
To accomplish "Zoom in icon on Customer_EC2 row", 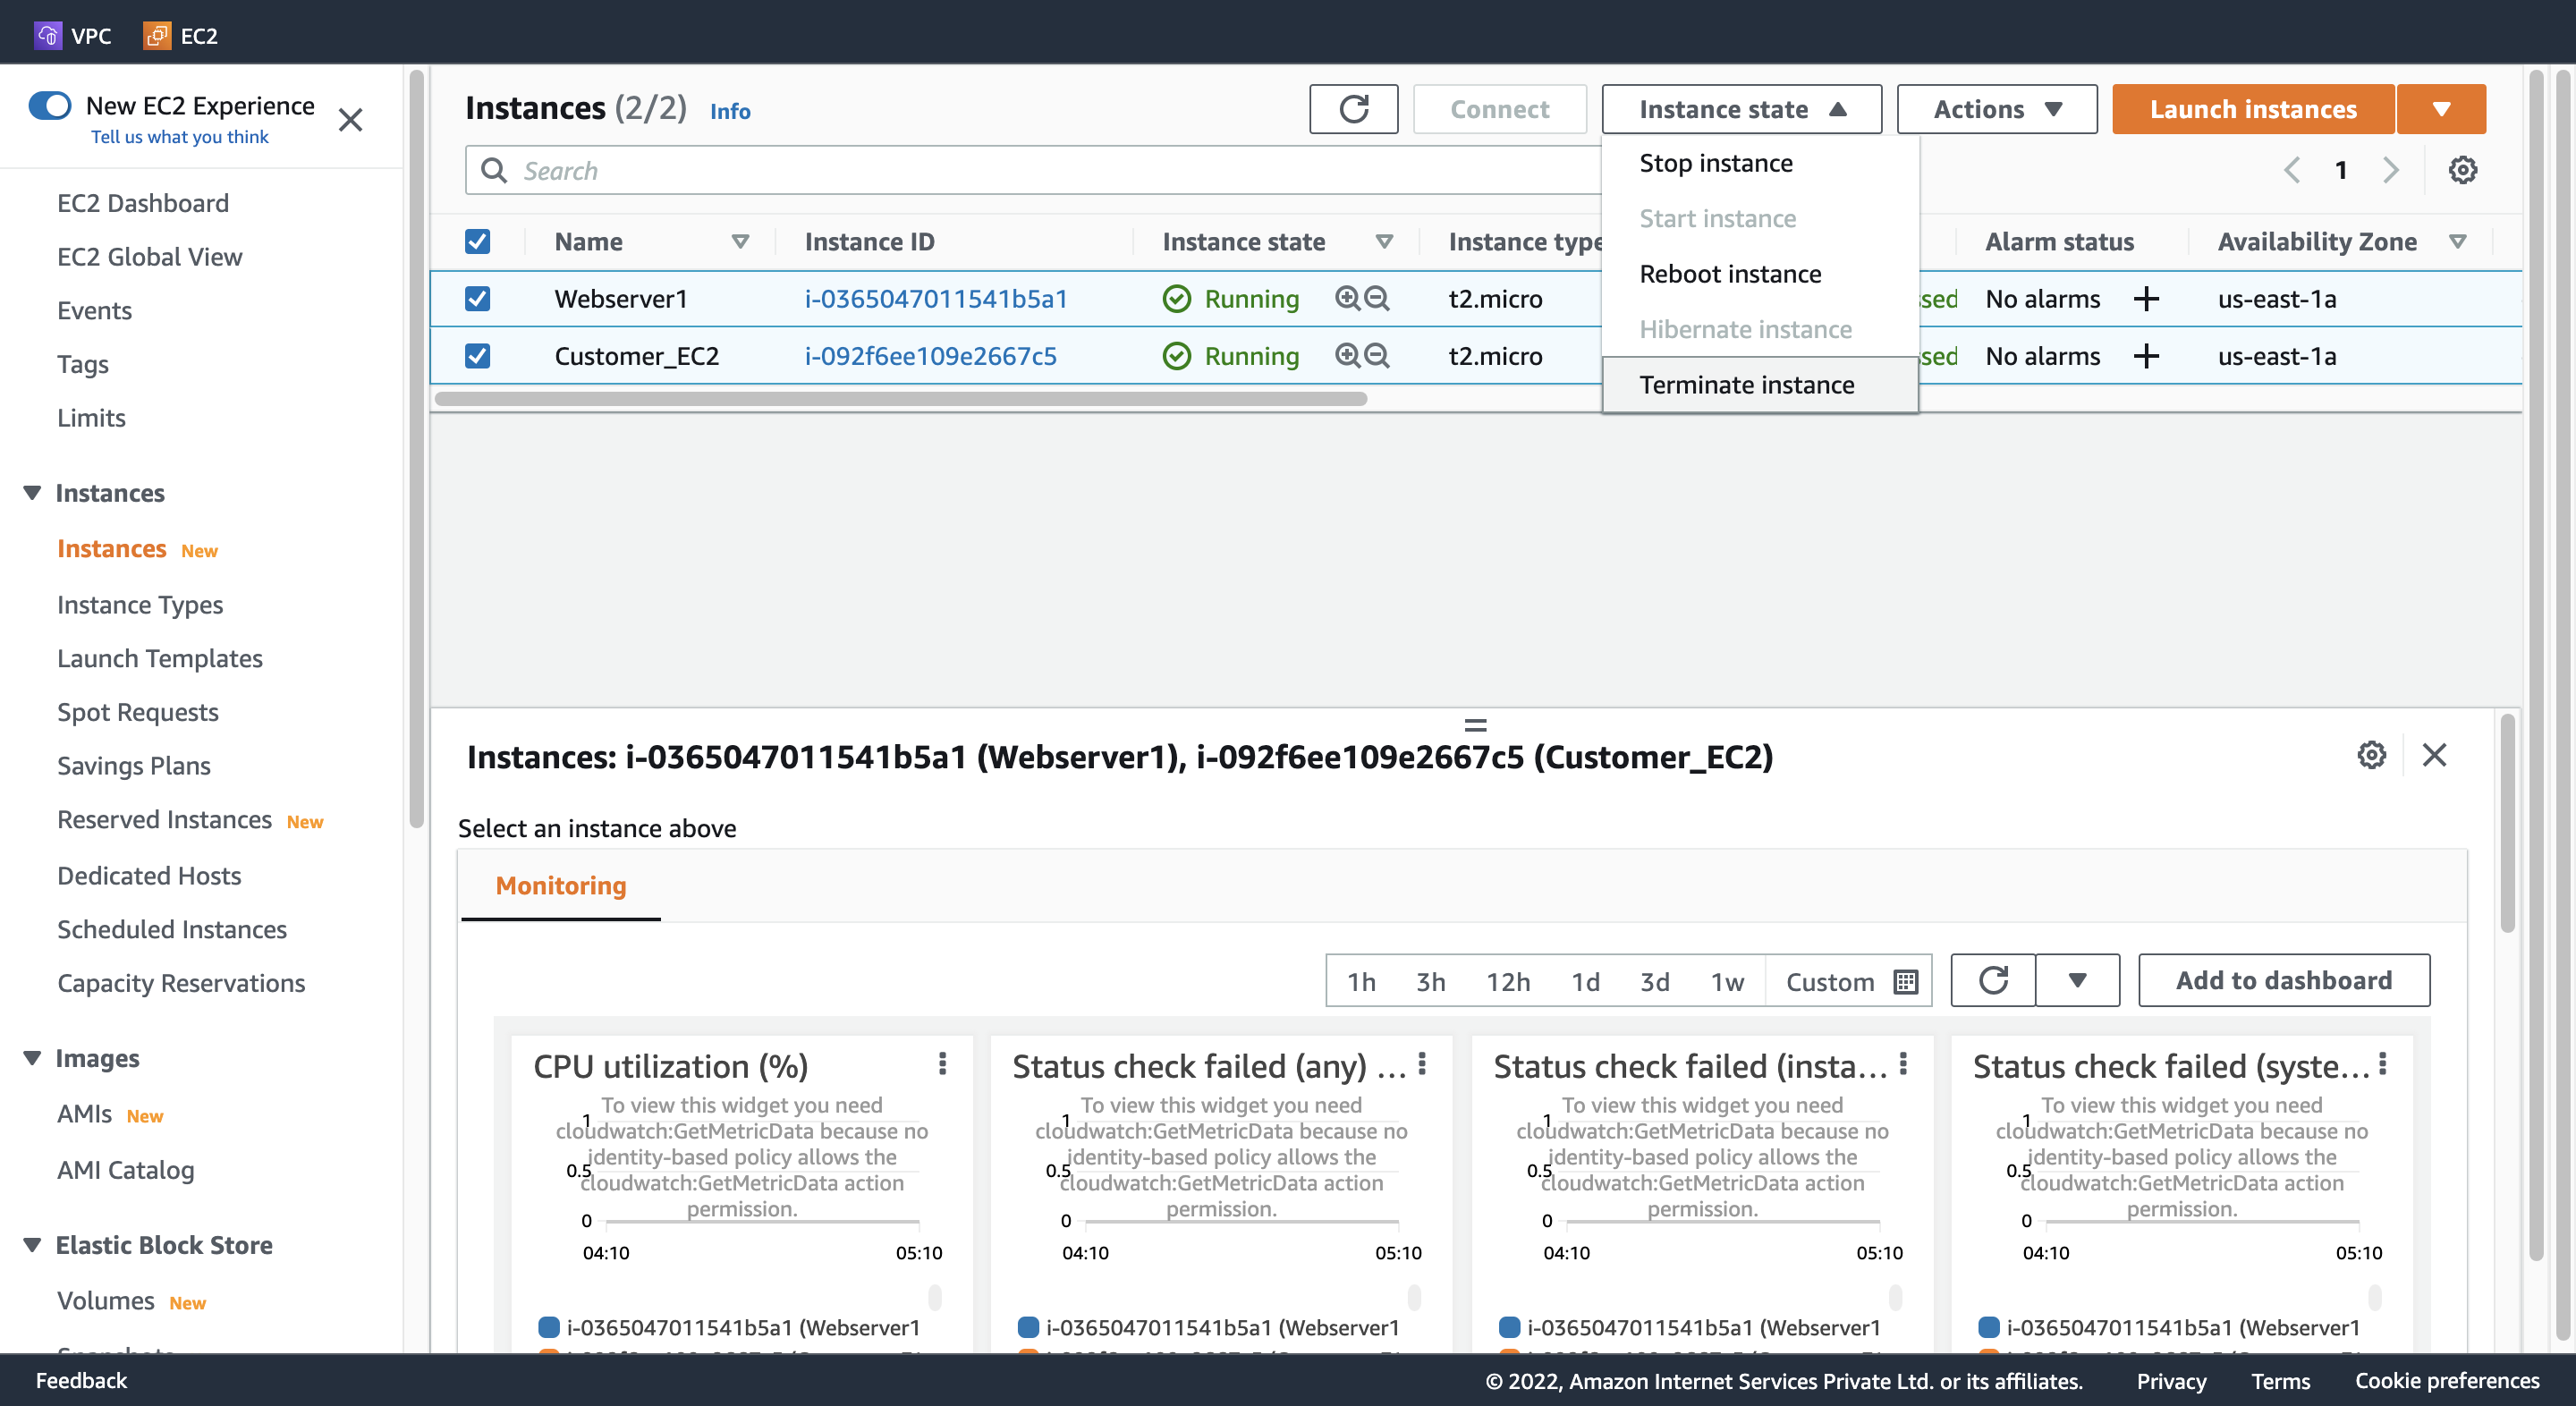I will tap(1347, 355).
